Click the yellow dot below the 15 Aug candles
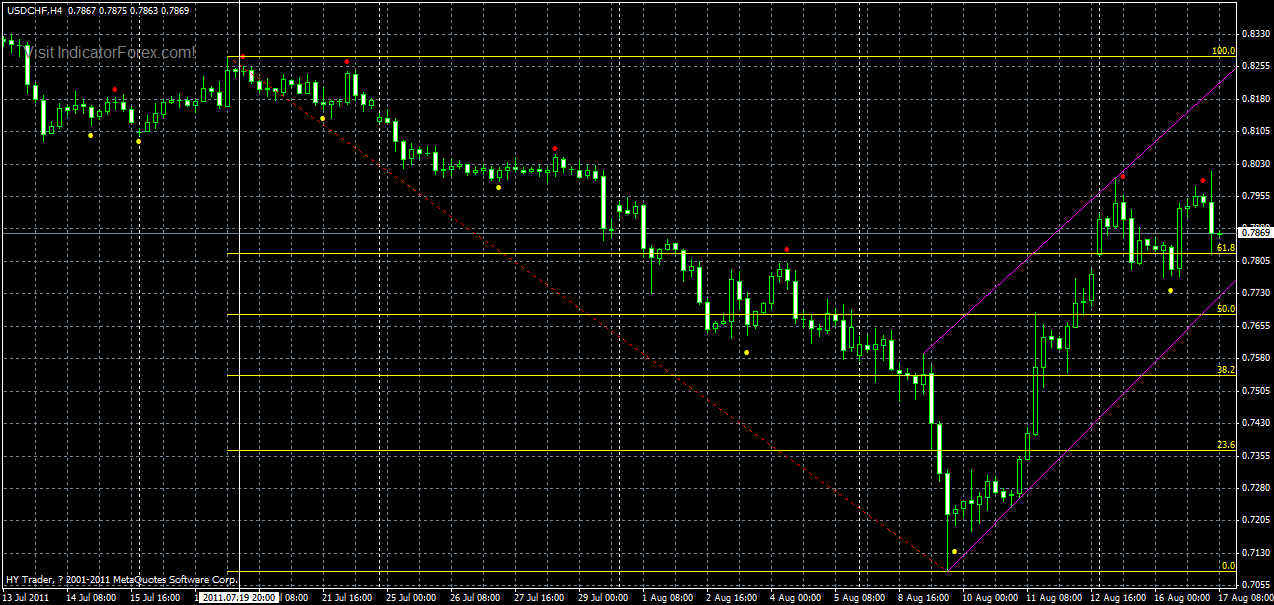Viewport: 1274px width, 605px height. (x=1170, y=290)
